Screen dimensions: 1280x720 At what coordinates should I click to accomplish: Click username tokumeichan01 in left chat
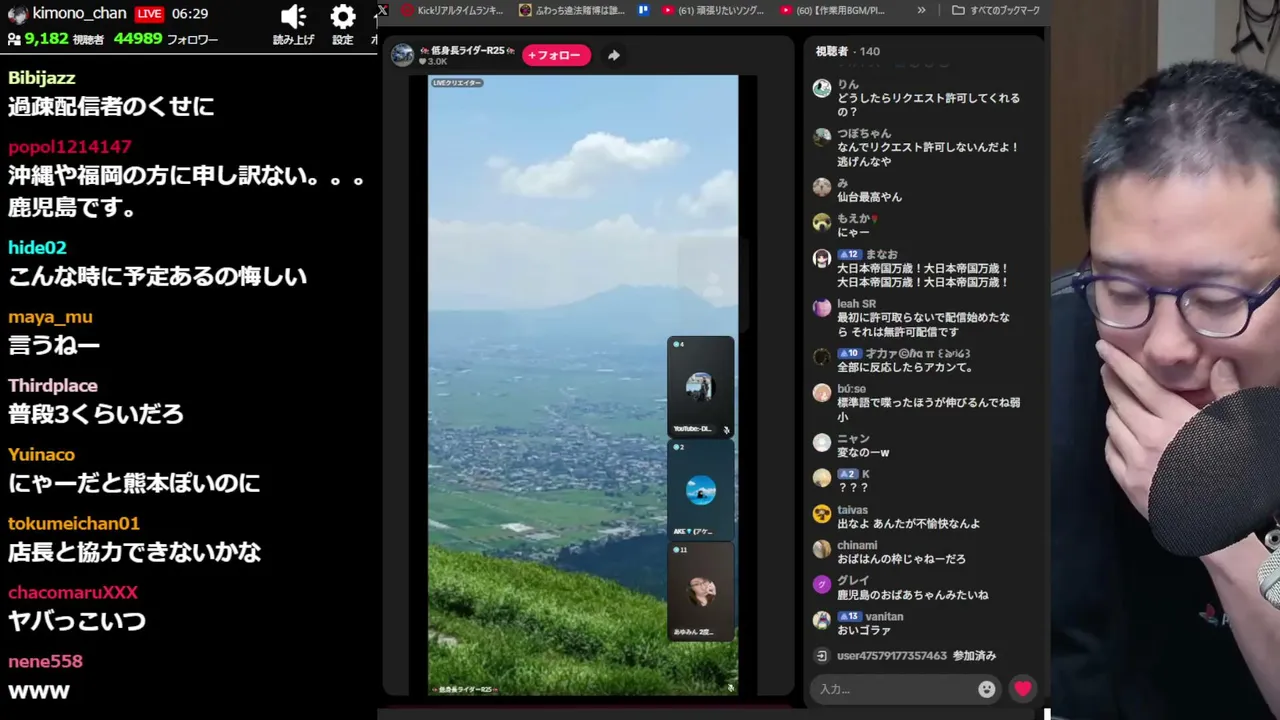(74, 523)
